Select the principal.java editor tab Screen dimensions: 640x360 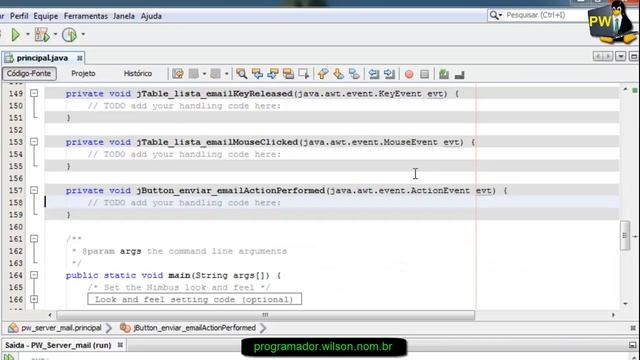tap(42, 58)
